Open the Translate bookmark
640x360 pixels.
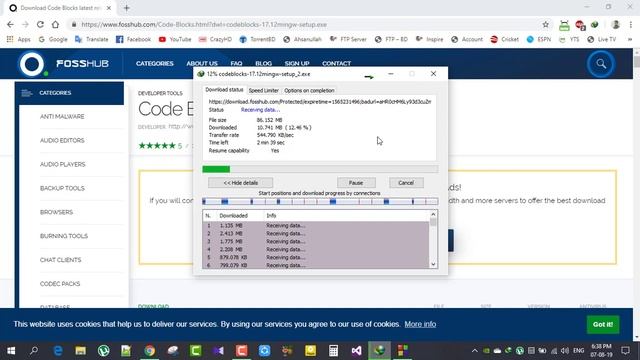point(92,39)
